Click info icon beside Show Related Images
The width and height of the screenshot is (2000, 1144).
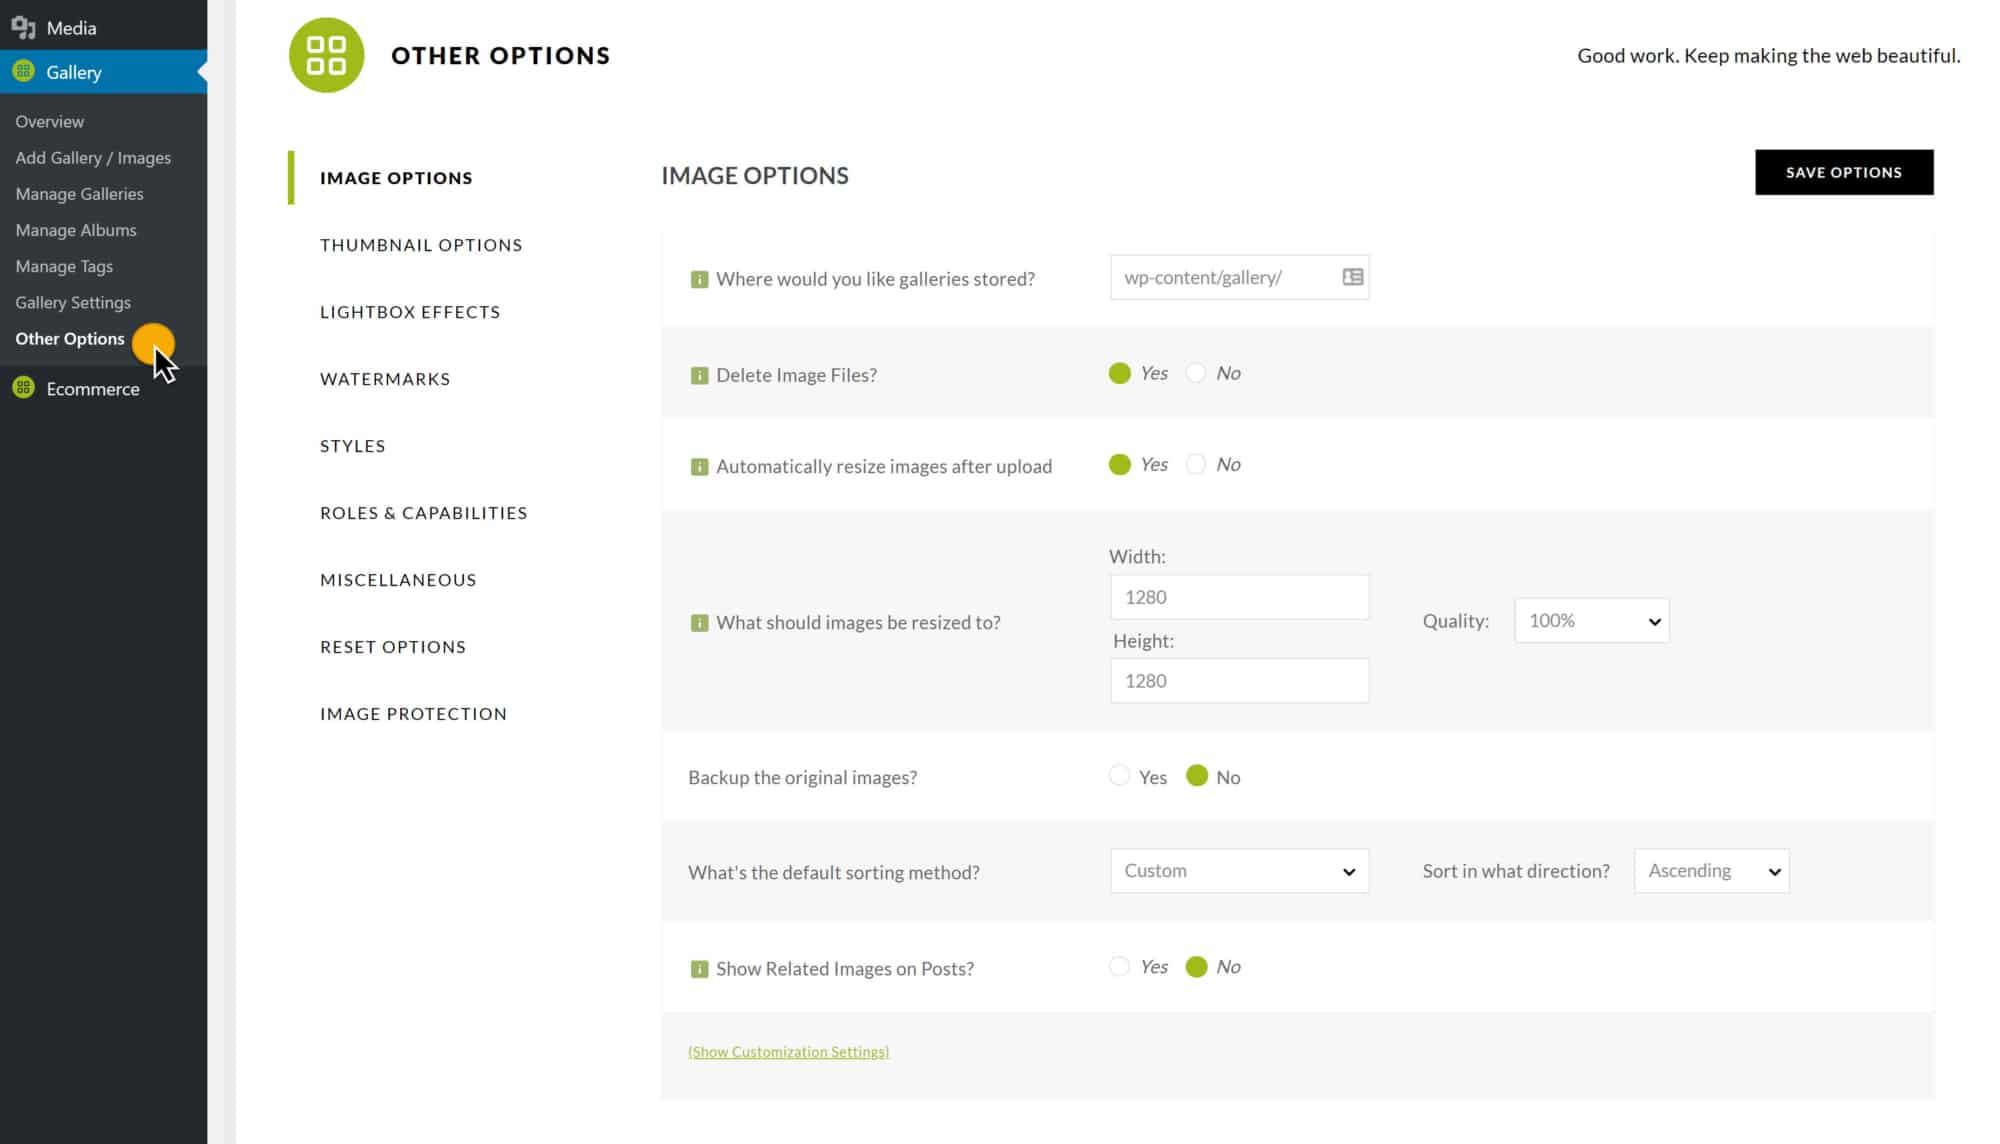(x=699, y=968)
